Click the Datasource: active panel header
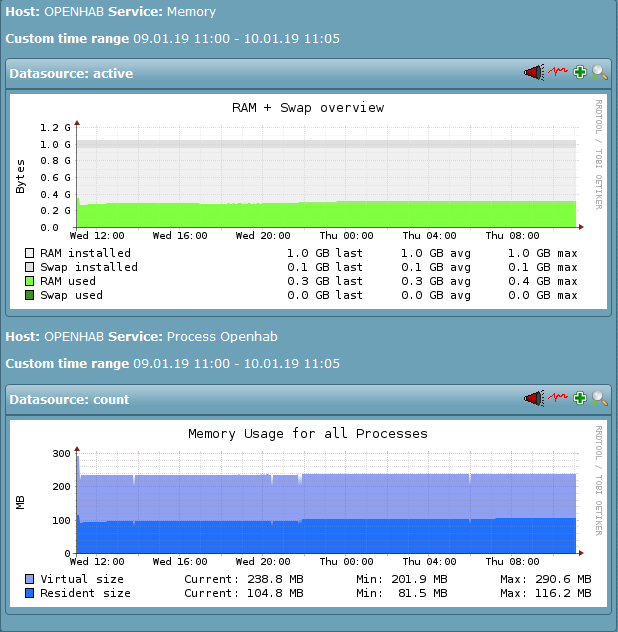Image resolution: width=618 pixels, height=632 pixels. click(72, 73)
